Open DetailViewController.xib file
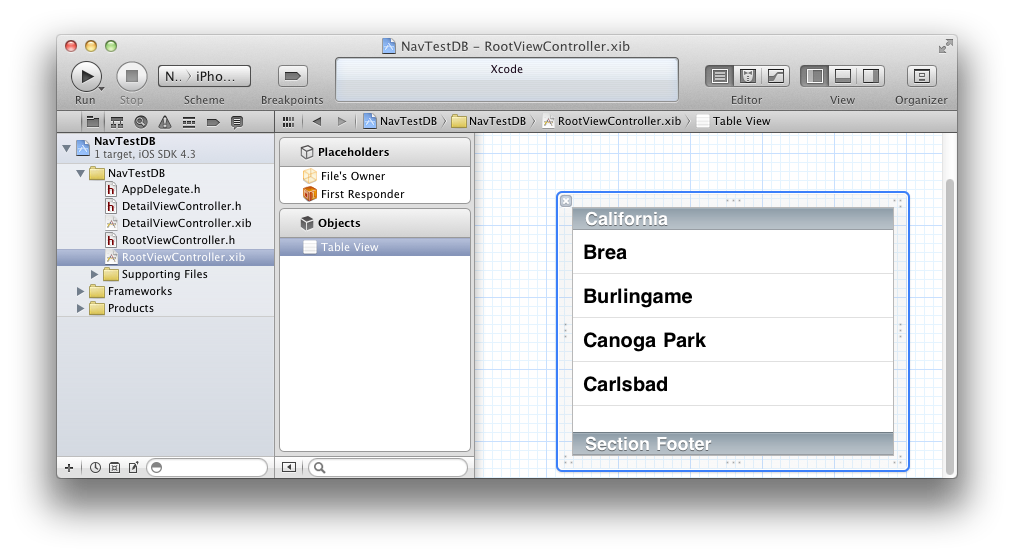Viewport: 1014px width, 557px height. click(x=166, y=223)
